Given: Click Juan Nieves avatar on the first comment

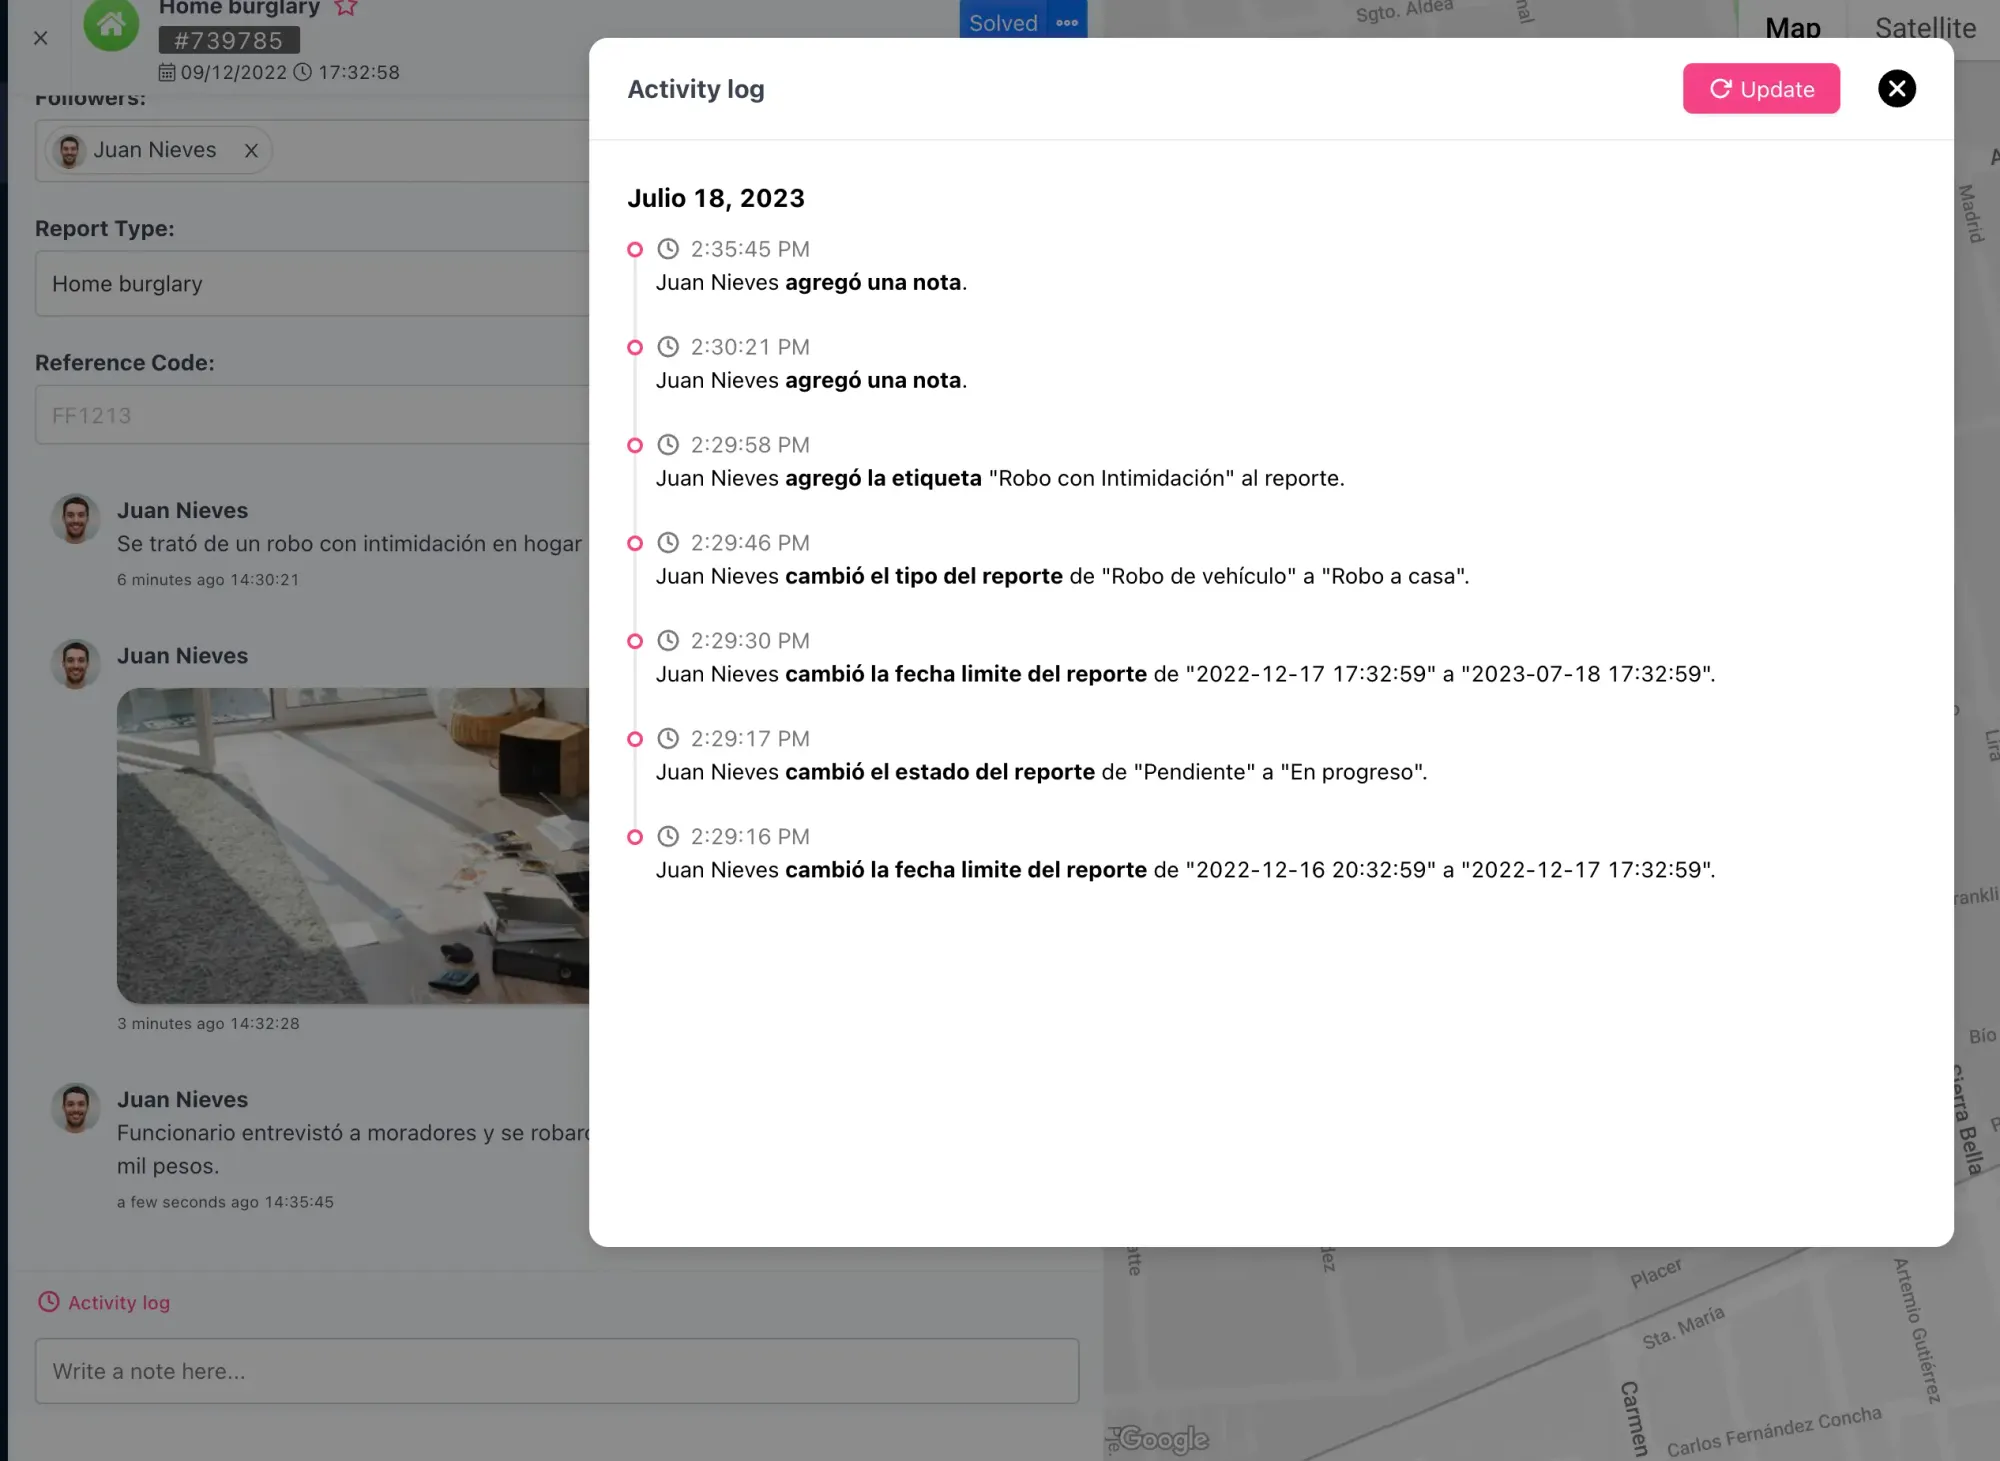Looking at the screenshot, I should coord(75,519).
